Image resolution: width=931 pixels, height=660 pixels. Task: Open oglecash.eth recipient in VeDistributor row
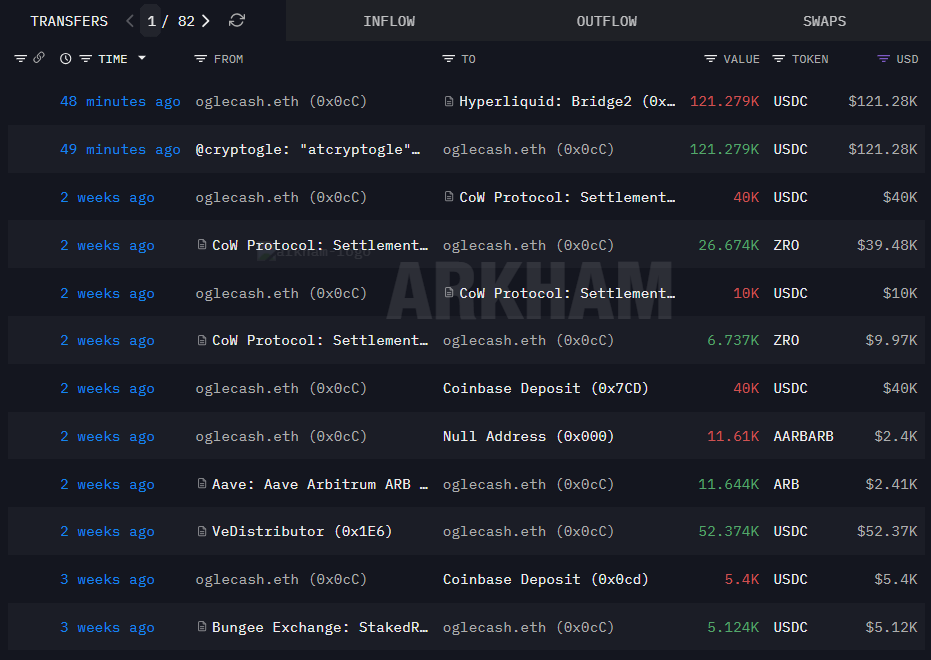pos(528,531)
